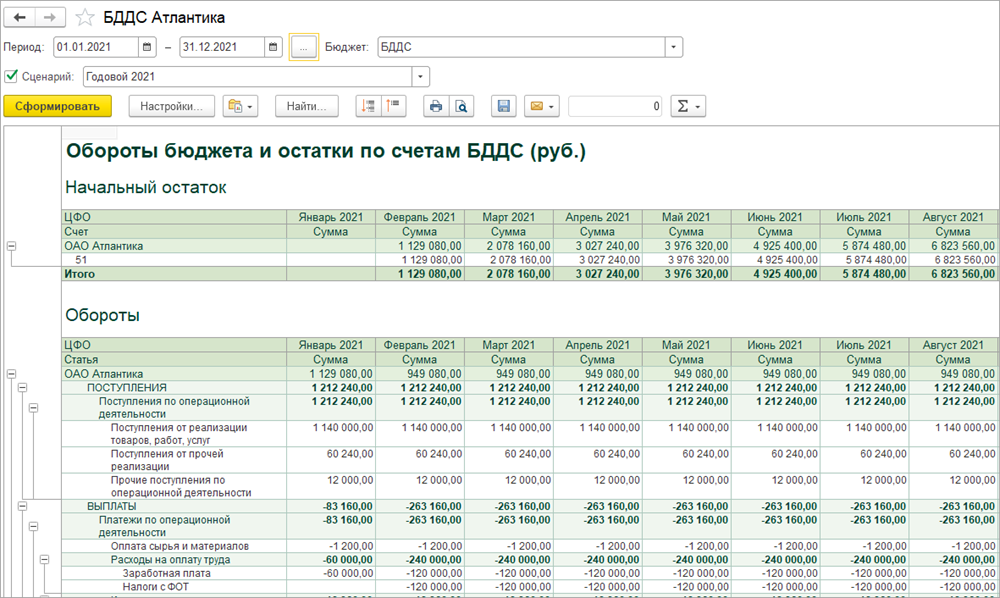The width and height of the screenshot is (1000, 598).
Task: Open the sum function Σ dropdown
Action: click(x=687, y=106)
